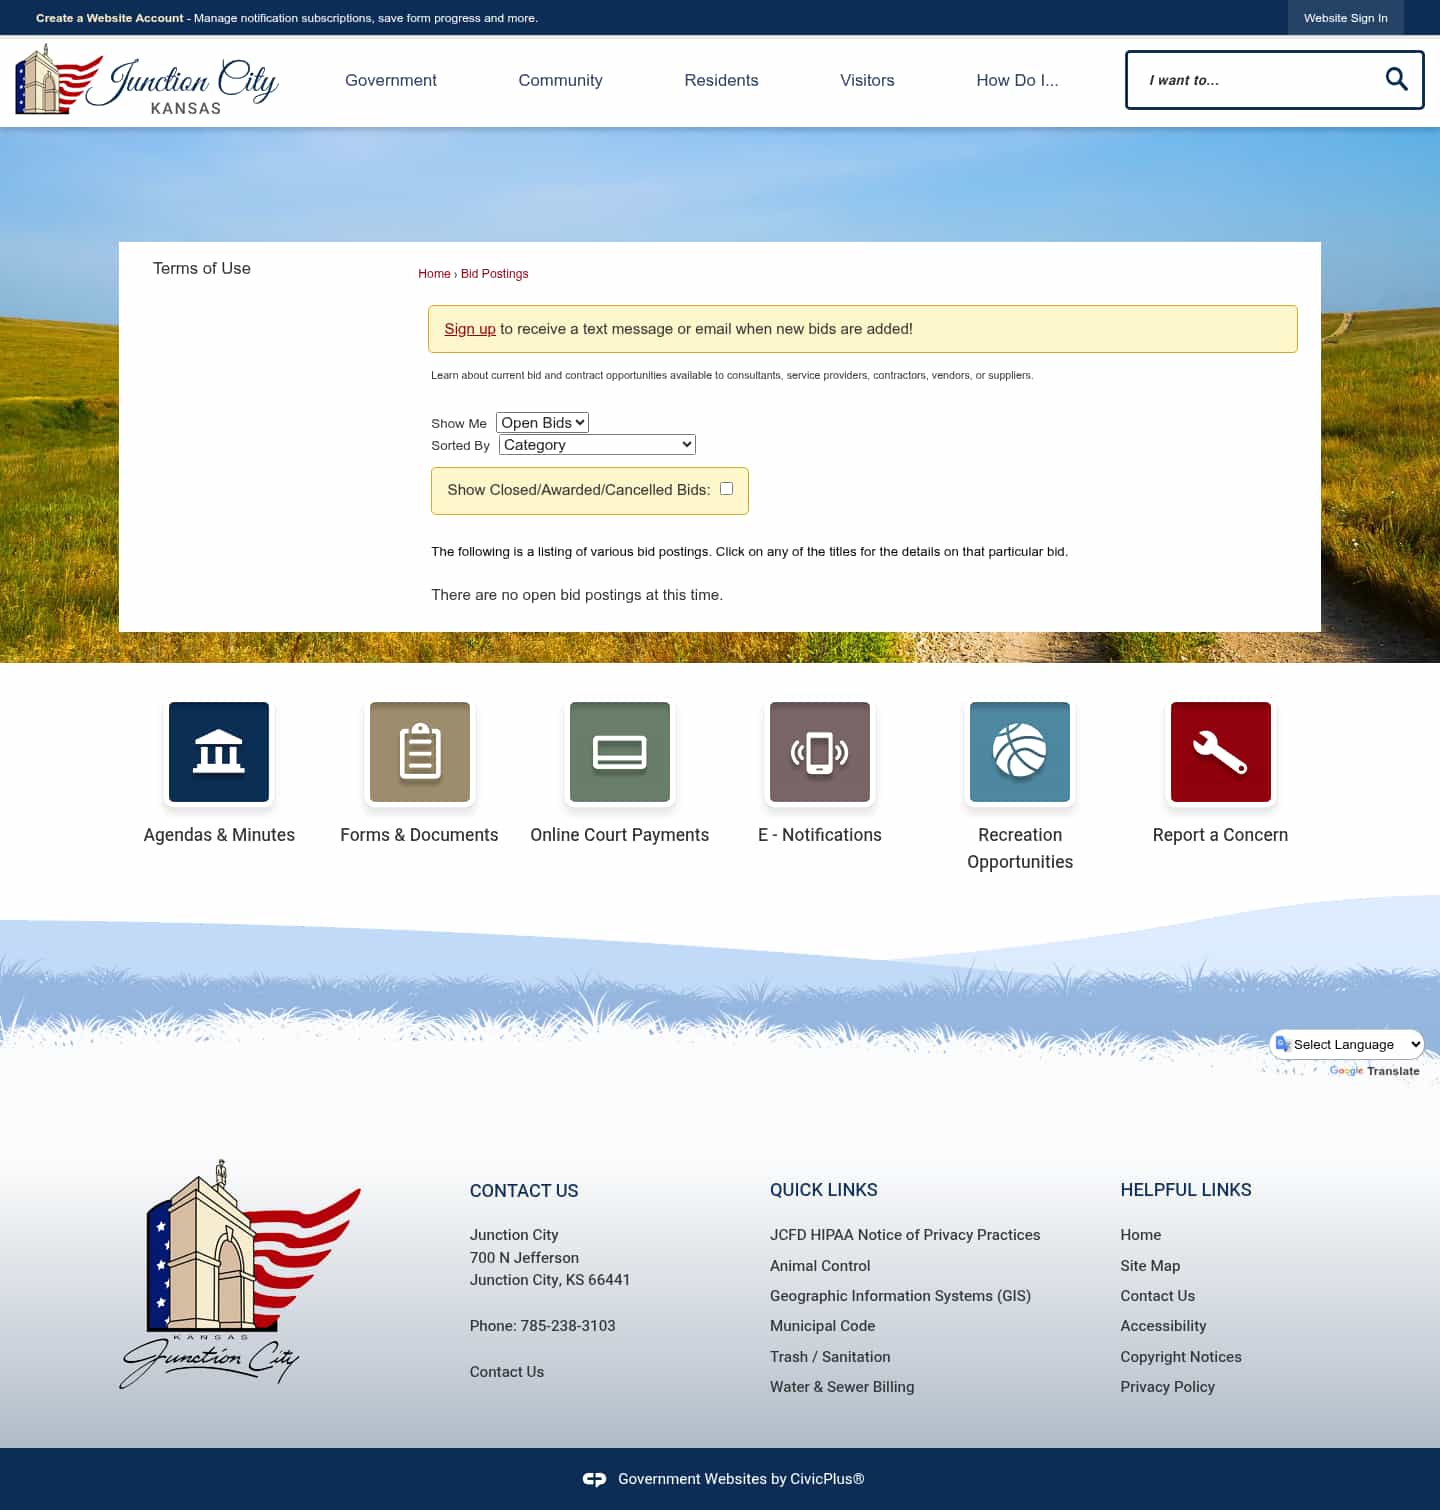Image resolution: width=1440 pixels, height=1510 pixels.
Task: Open the Trash / Sanitation link
Action: (x=830, y=1357)
